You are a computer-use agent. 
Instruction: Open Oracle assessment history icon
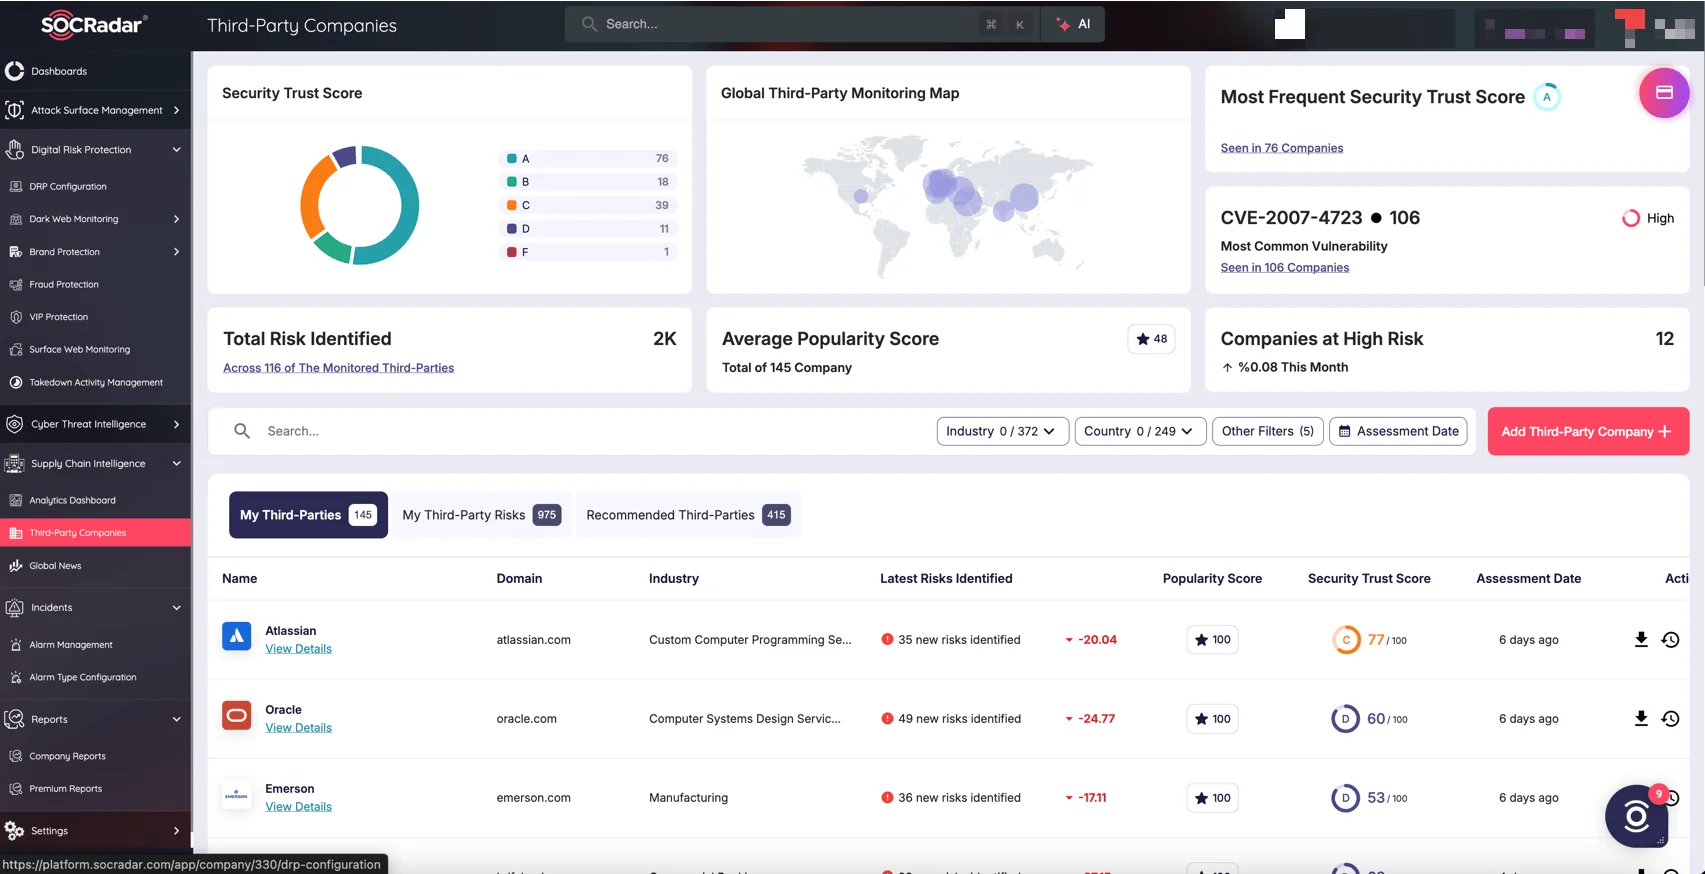point(1670,719)
